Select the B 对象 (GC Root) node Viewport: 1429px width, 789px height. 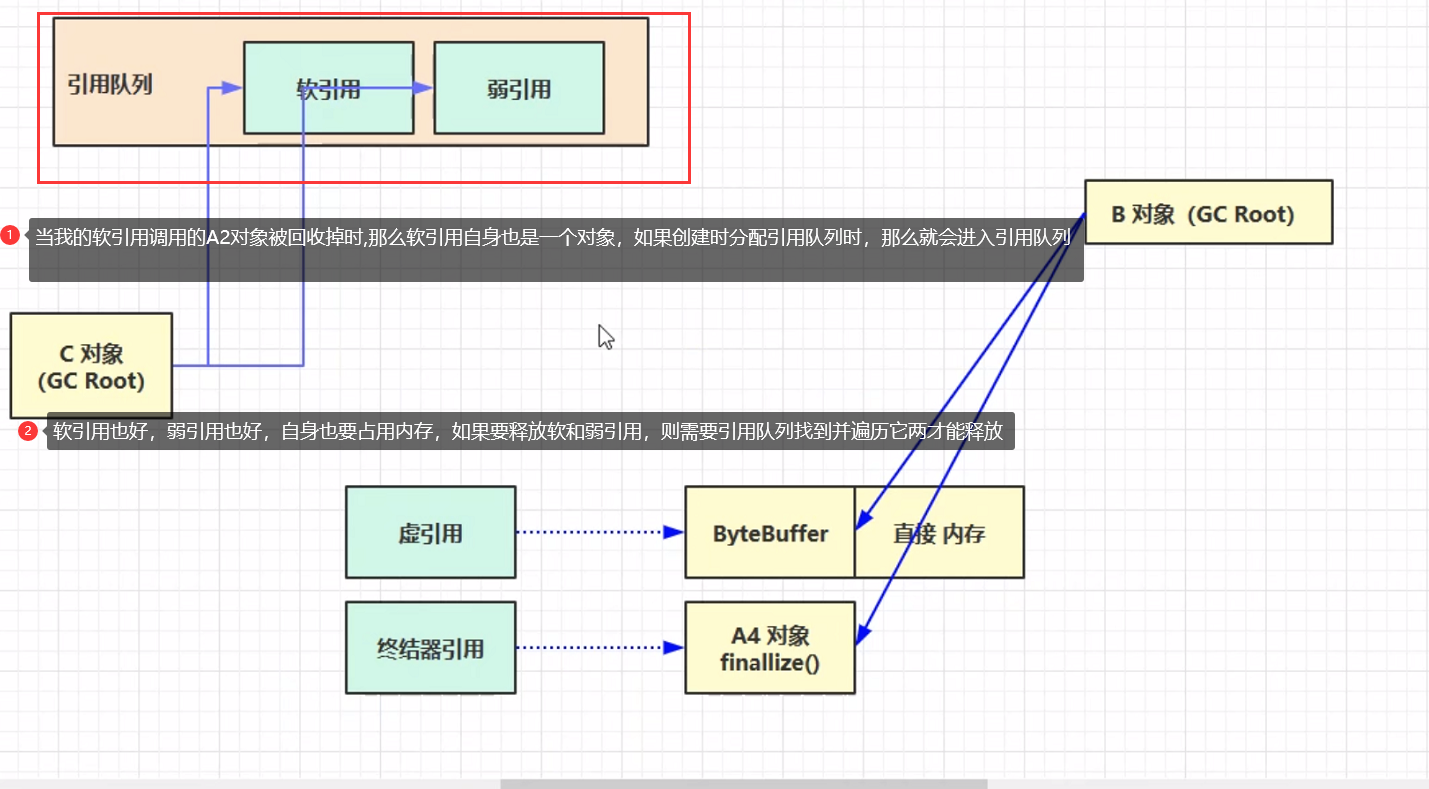tap(1208, 212)
